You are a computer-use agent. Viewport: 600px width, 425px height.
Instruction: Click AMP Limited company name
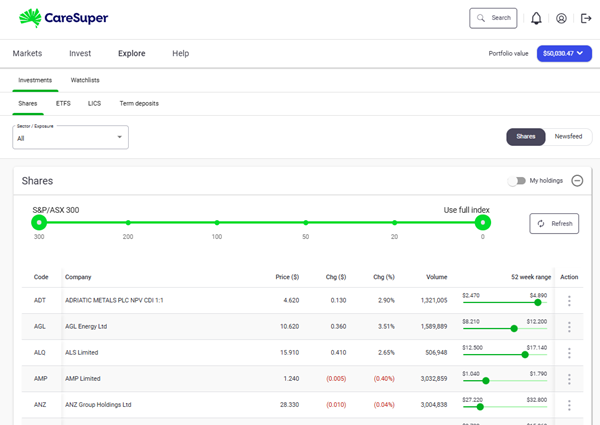coord(83,378)
